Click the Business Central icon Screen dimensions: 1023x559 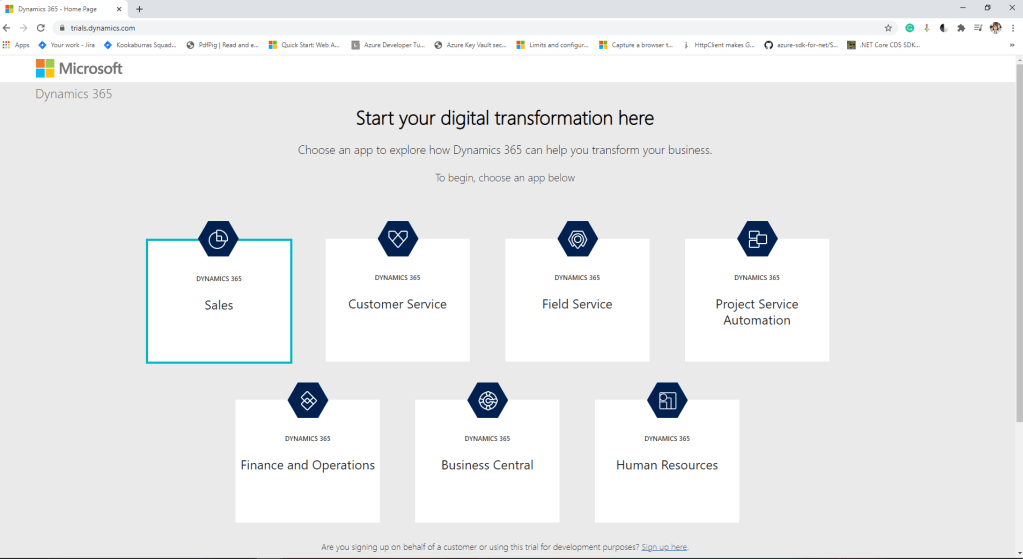coord(487,400)
